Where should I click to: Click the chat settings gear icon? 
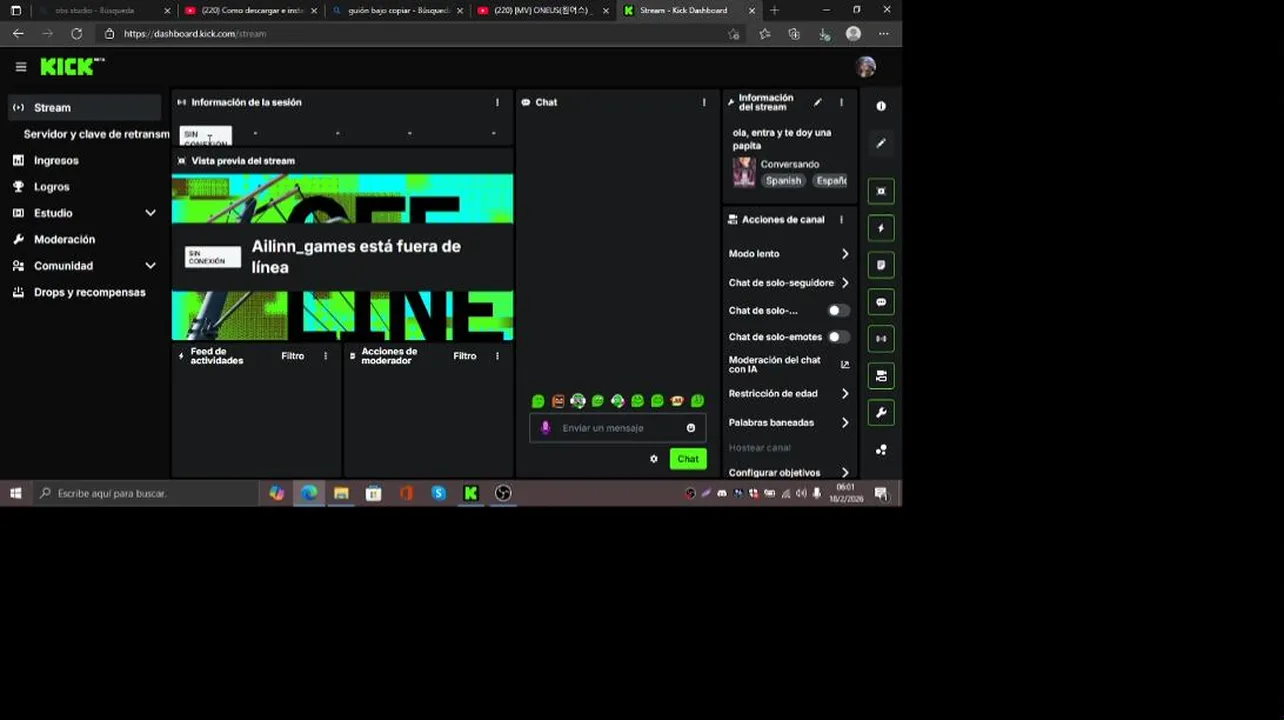point(654,459)
